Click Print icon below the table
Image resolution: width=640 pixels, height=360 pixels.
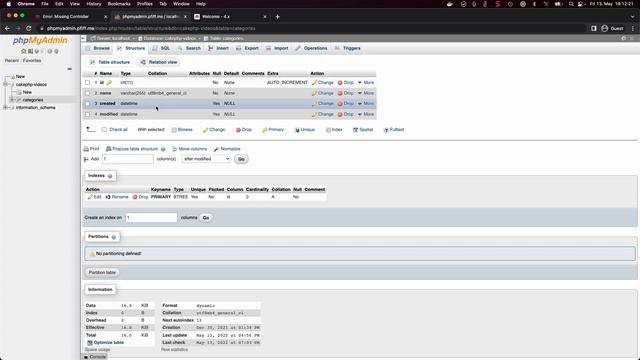pos(86,149)
